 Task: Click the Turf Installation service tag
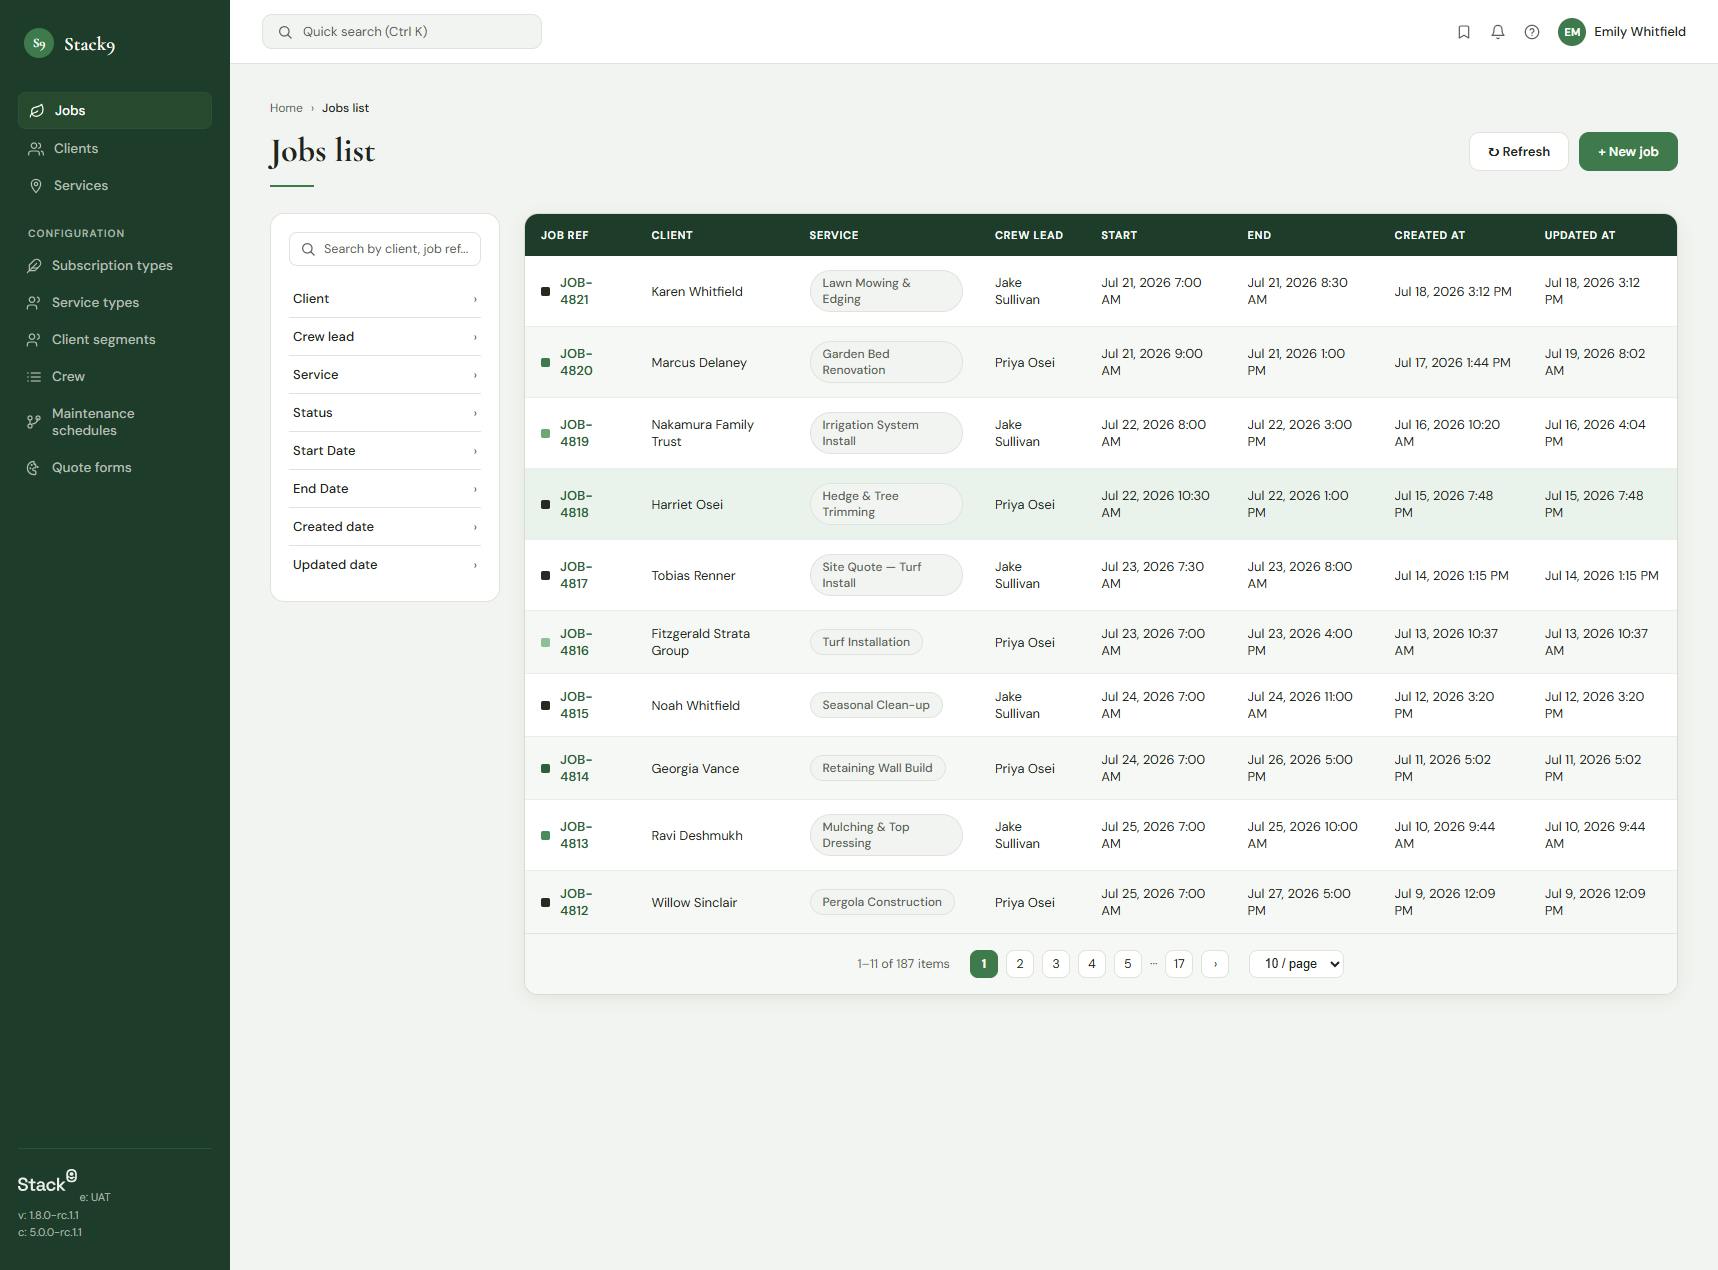(866, 643)
